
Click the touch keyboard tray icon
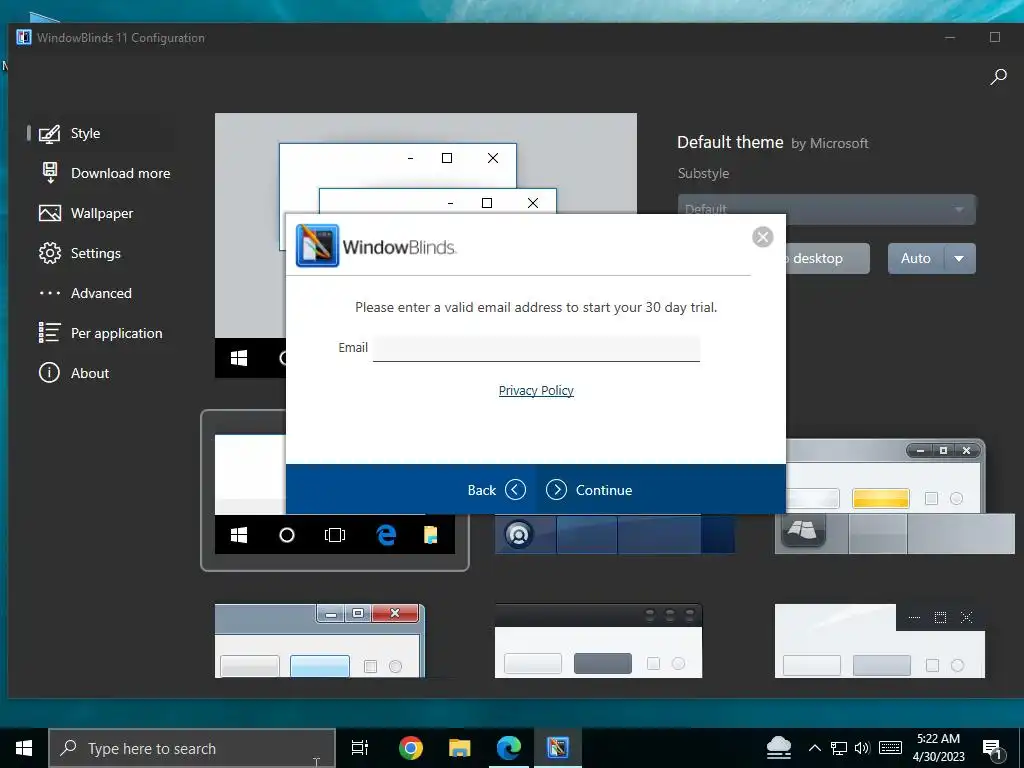pyautogui.click(x=890, y=748)
